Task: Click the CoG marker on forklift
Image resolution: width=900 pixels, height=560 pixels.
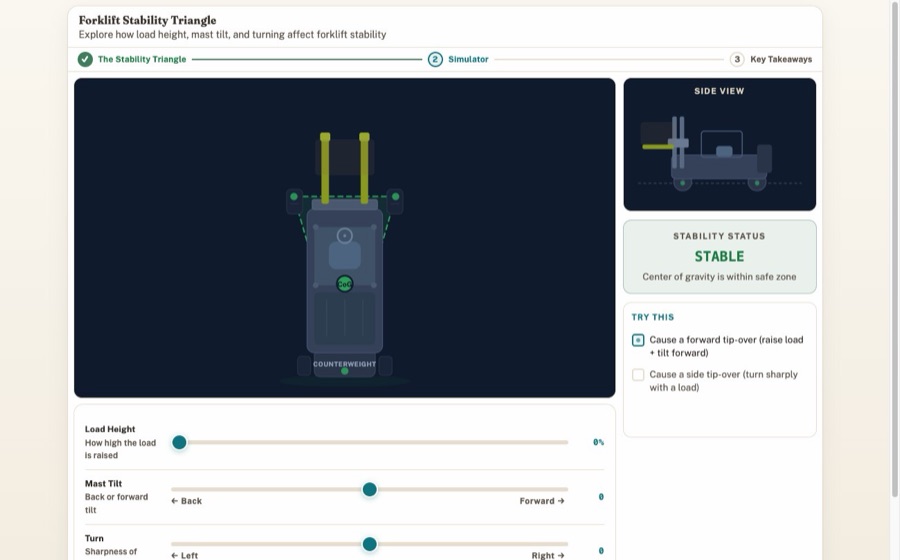Action: click(x=344, y=284)
